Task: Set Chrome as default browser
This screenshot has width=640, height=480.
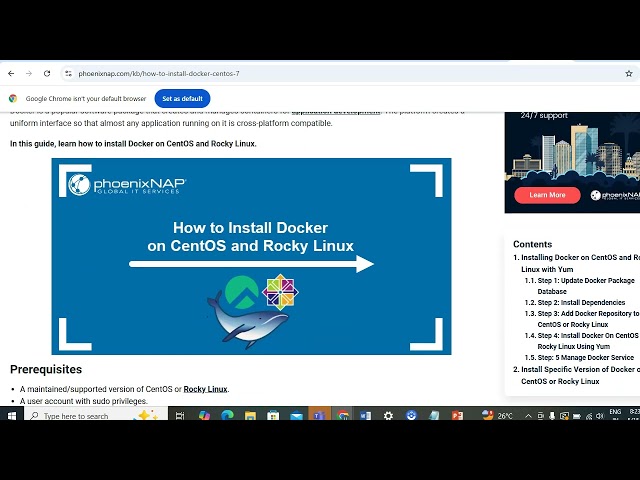Action: pyautogui.click(x=182, y=98)
